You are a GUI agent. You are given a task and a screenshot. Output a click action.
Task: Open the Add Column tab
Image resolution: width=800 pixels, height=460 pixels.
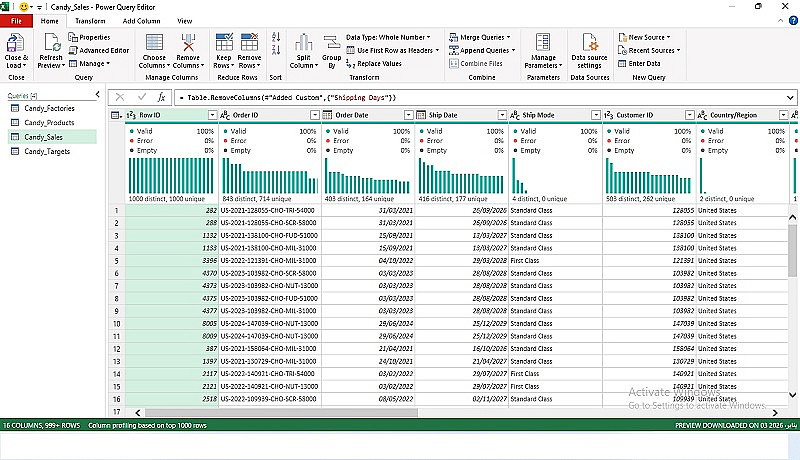click(140, 20)
